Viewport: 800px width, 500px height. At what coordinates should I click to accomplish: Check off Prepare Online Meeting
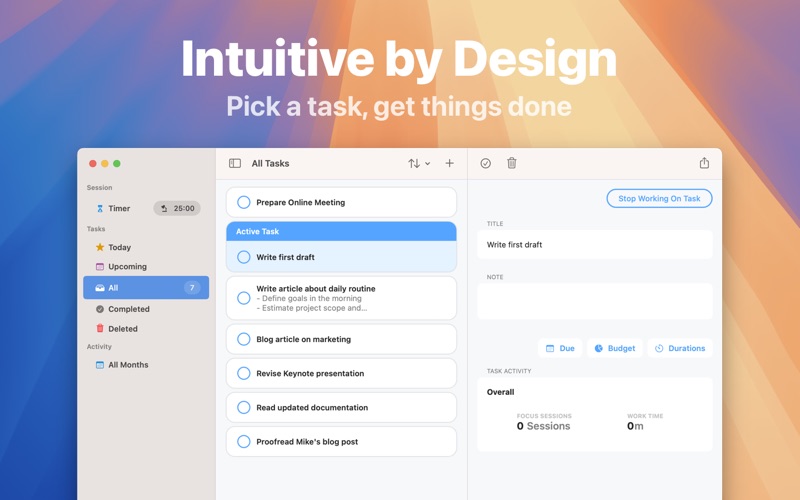(x=244, y=203)
